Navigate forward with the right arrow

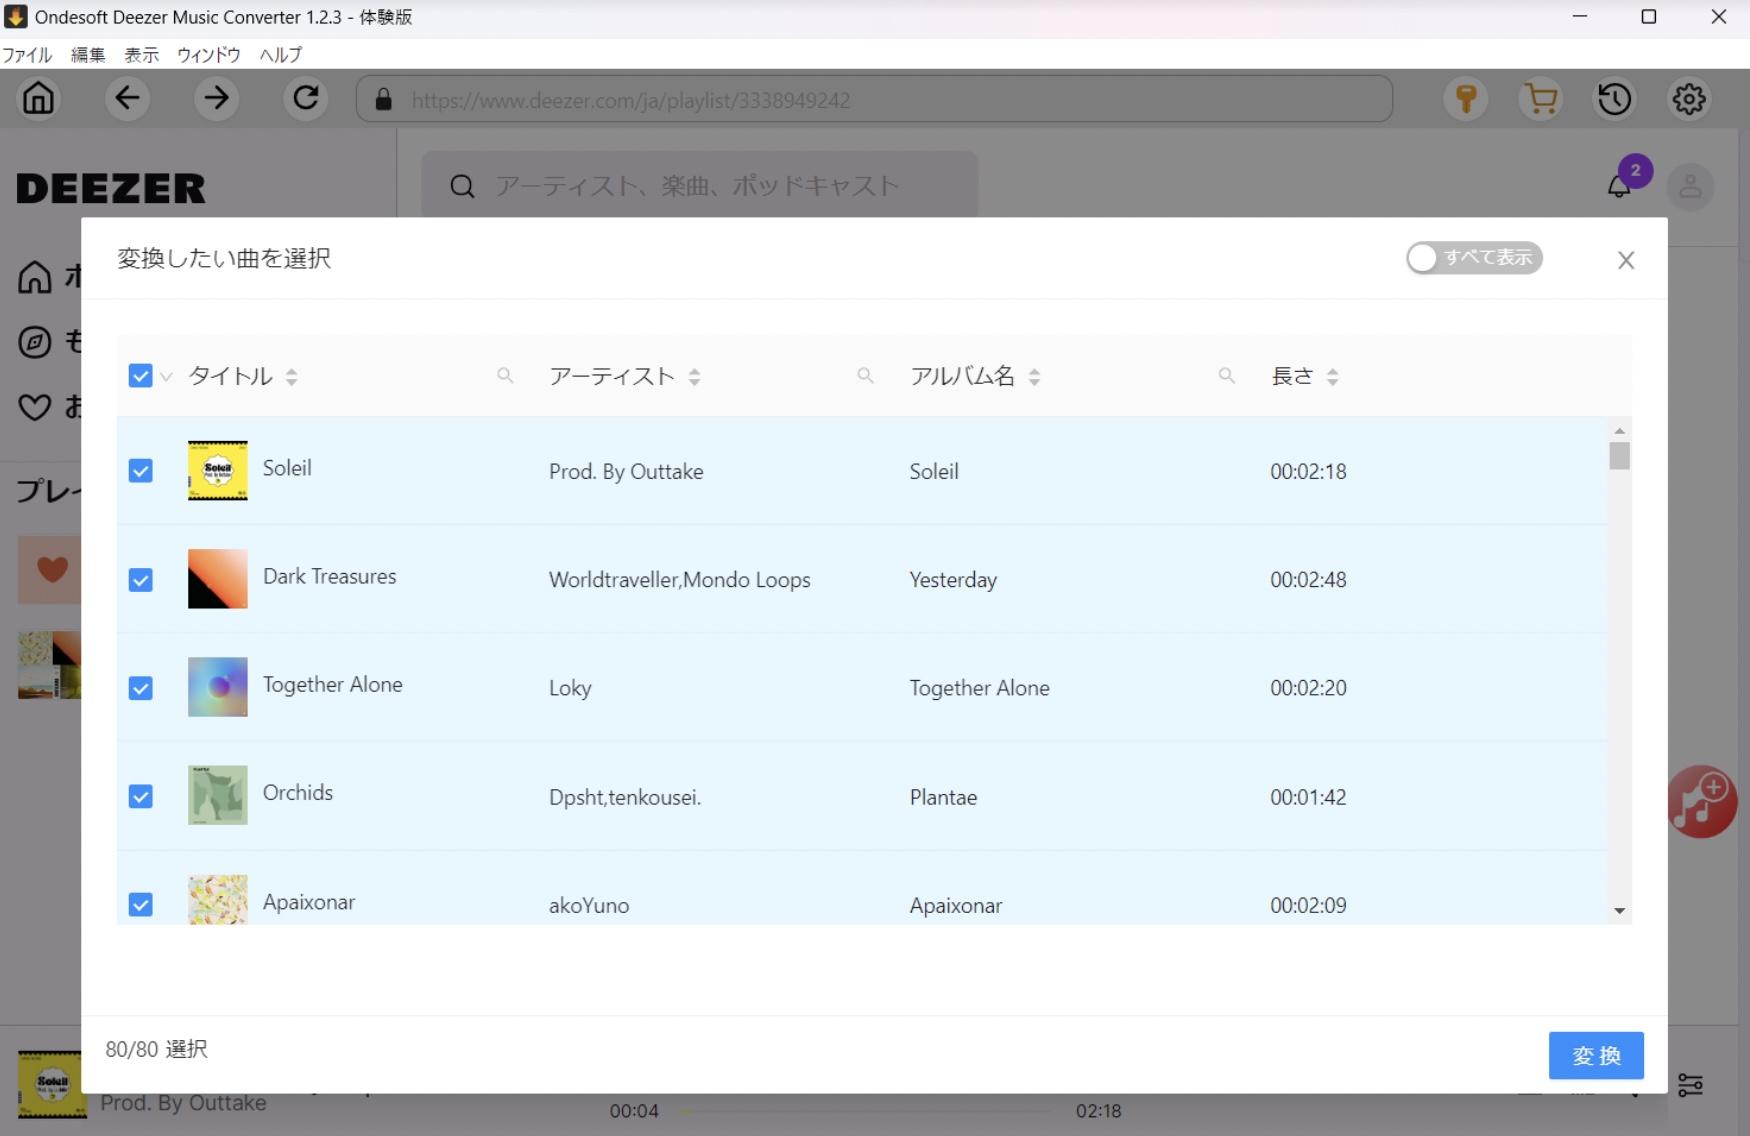(x=216, y=98)
